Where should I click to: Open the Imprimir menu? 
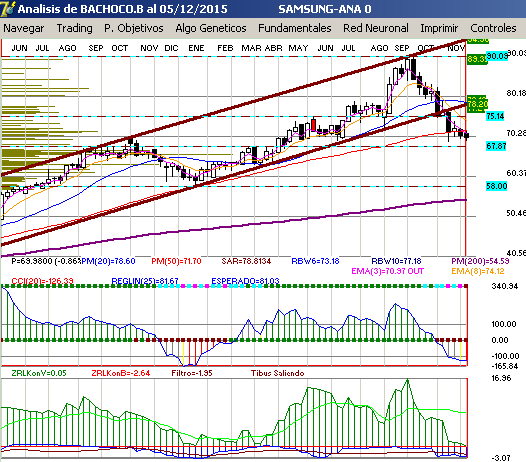439,28
